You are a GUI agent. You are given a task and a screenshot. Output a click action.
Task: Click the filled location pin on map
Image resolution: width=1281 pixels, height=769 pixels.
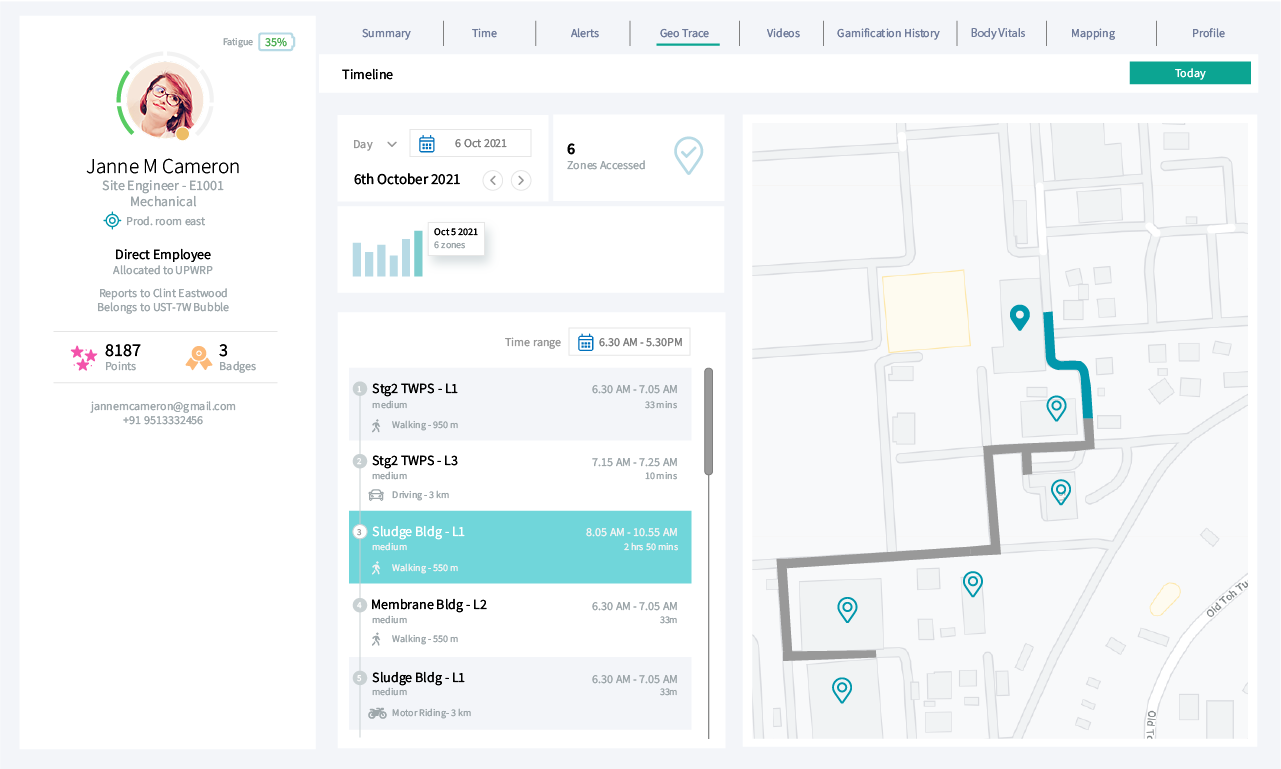[x=1019, y=318]
